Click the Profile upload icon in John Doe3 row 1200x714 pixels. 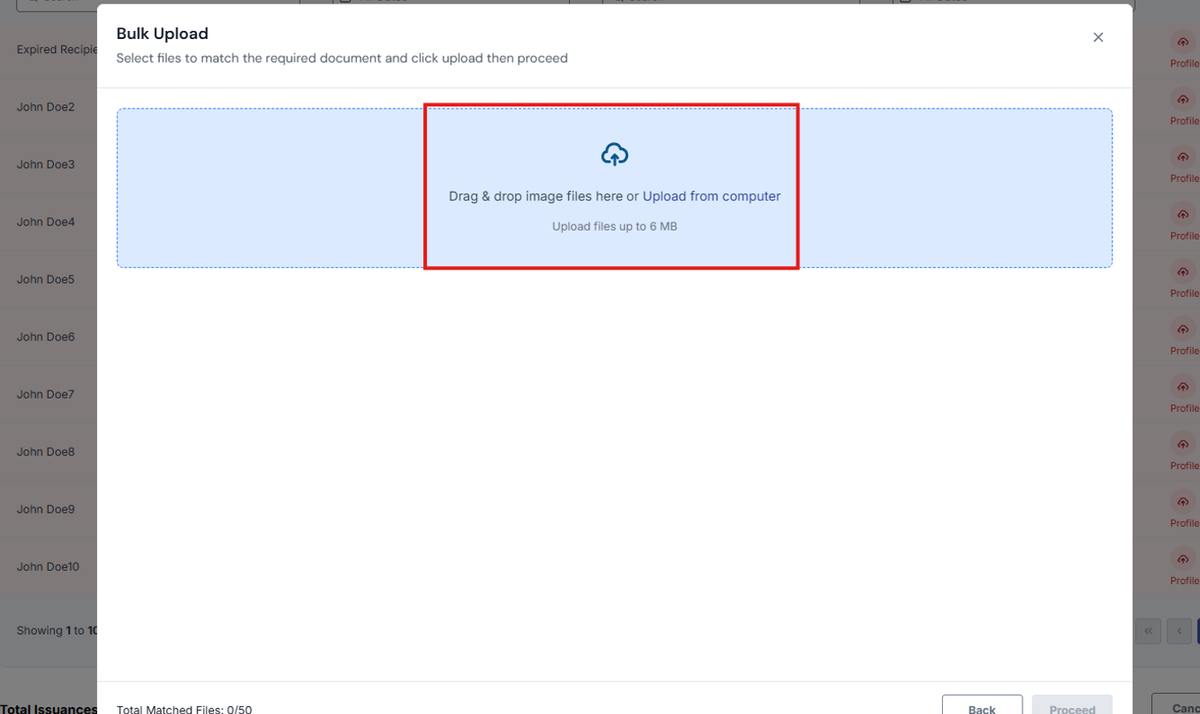click(x=1183, y=157)
